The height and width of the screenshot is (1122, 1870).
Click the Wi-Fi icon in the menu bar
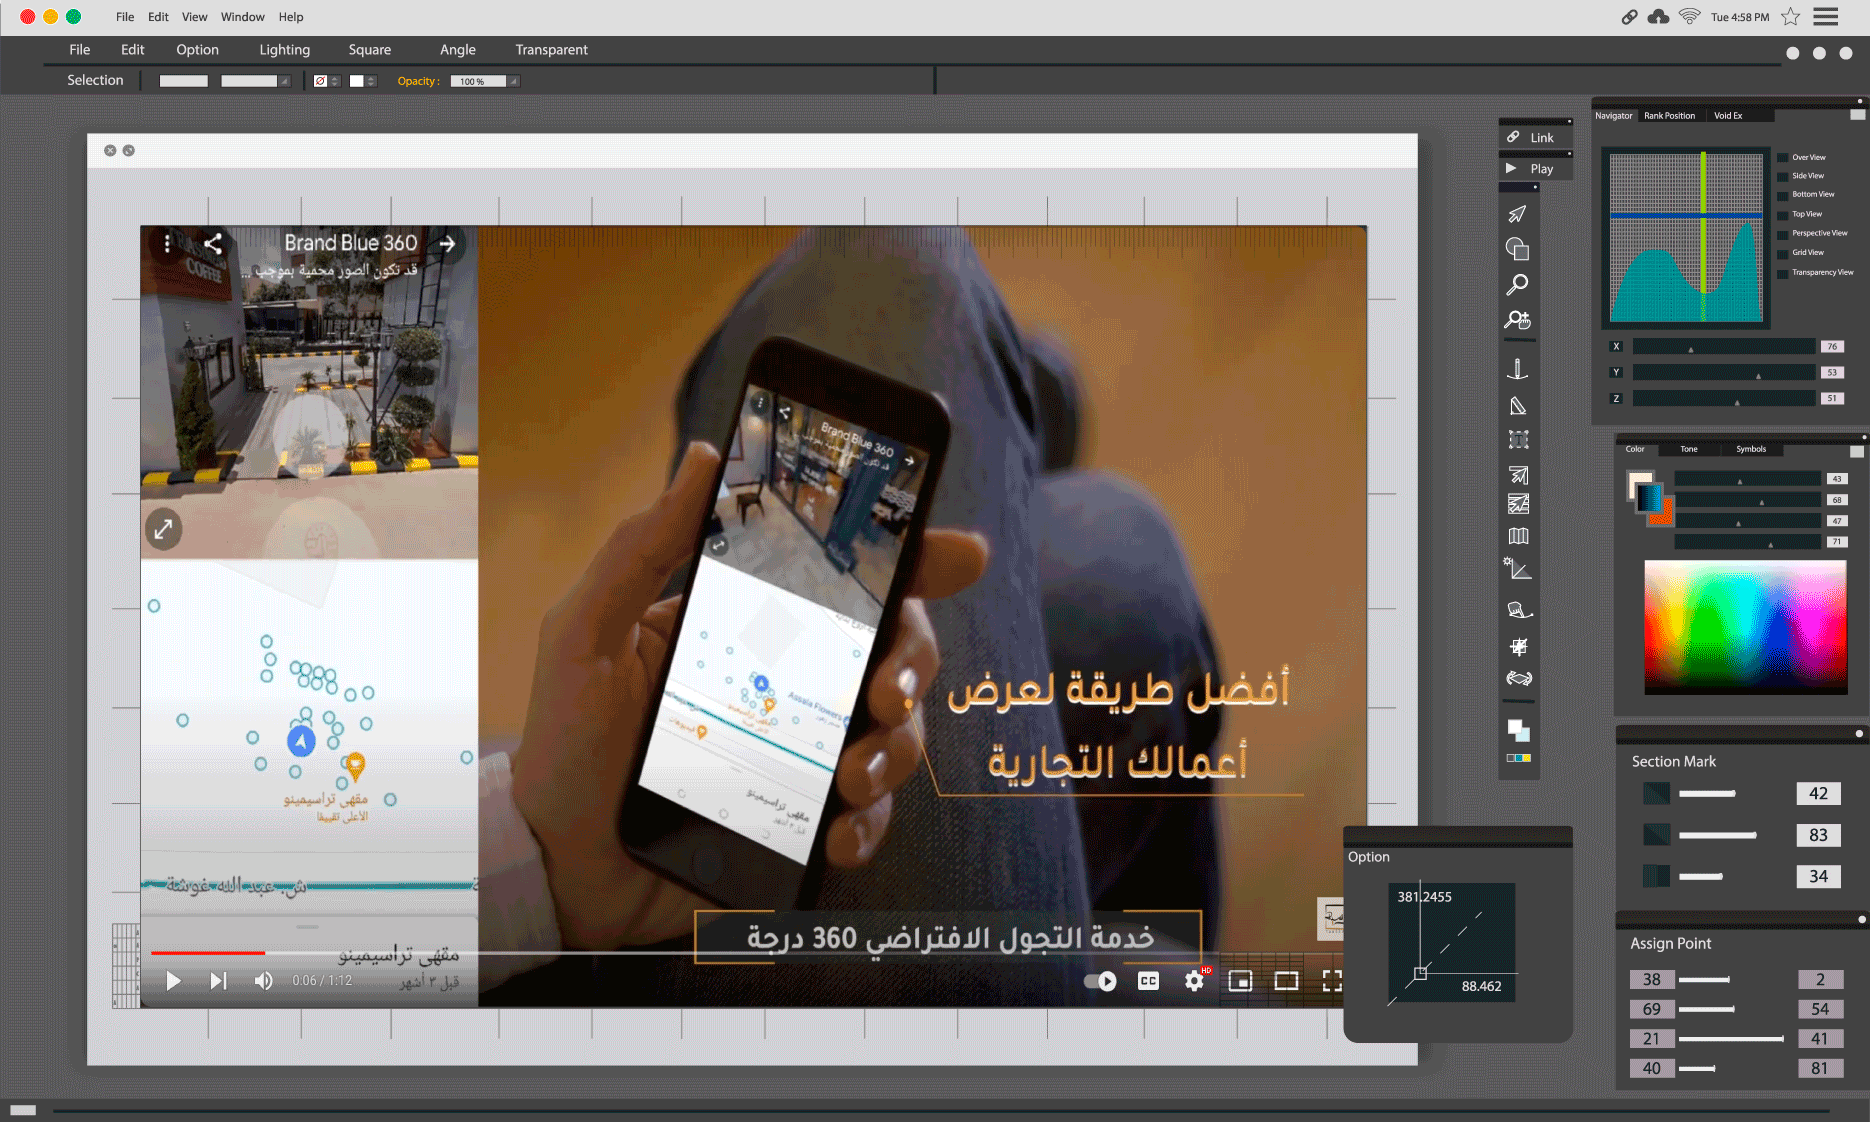(1690, 16)
